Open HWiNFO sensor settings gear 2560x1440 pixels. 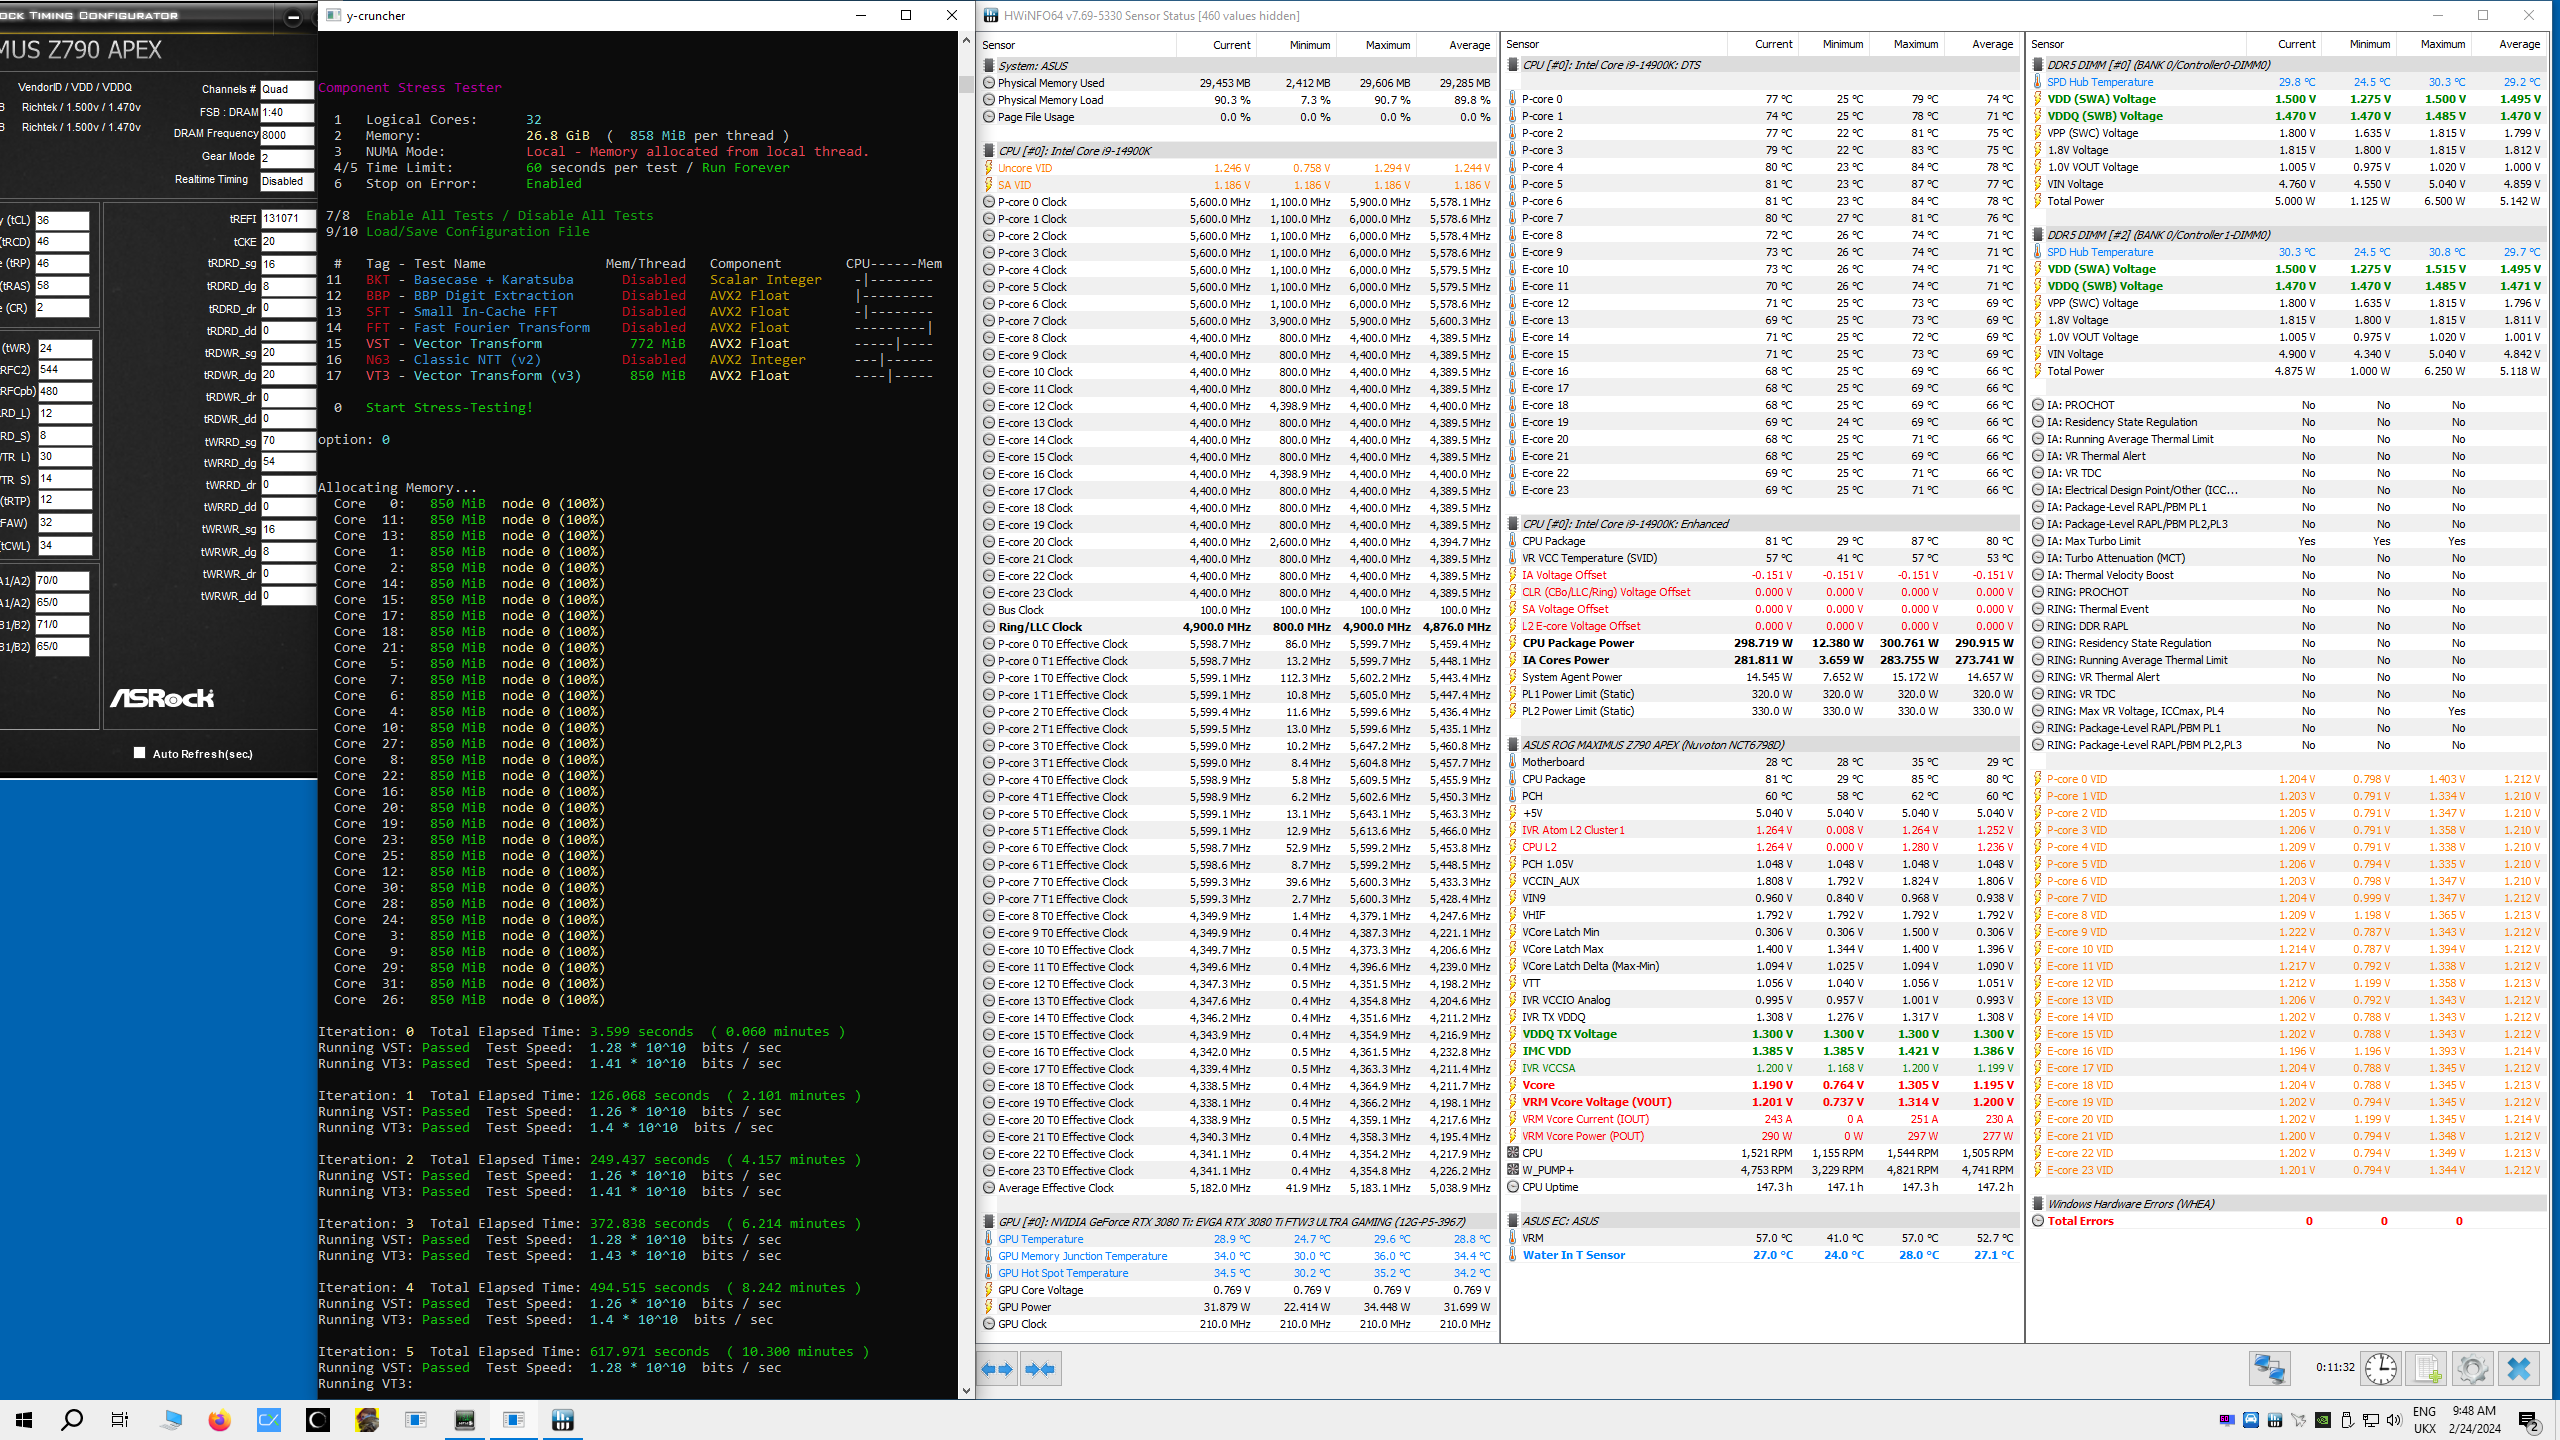pos(2472,1368)
